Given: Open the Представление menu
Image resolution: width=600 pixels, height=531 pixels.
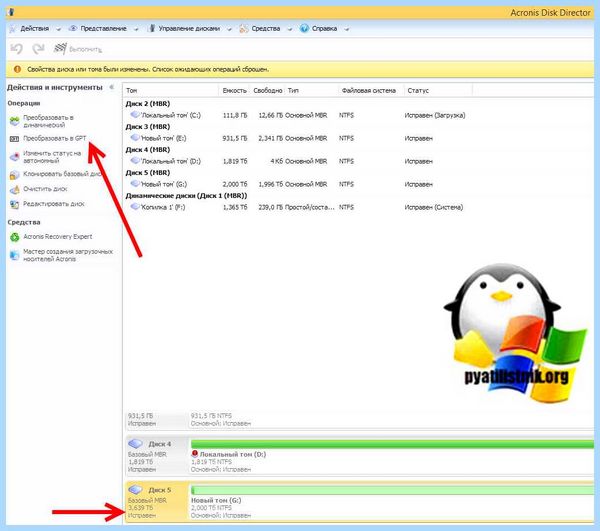Looking at the screenshot, I should click(103, 29).
